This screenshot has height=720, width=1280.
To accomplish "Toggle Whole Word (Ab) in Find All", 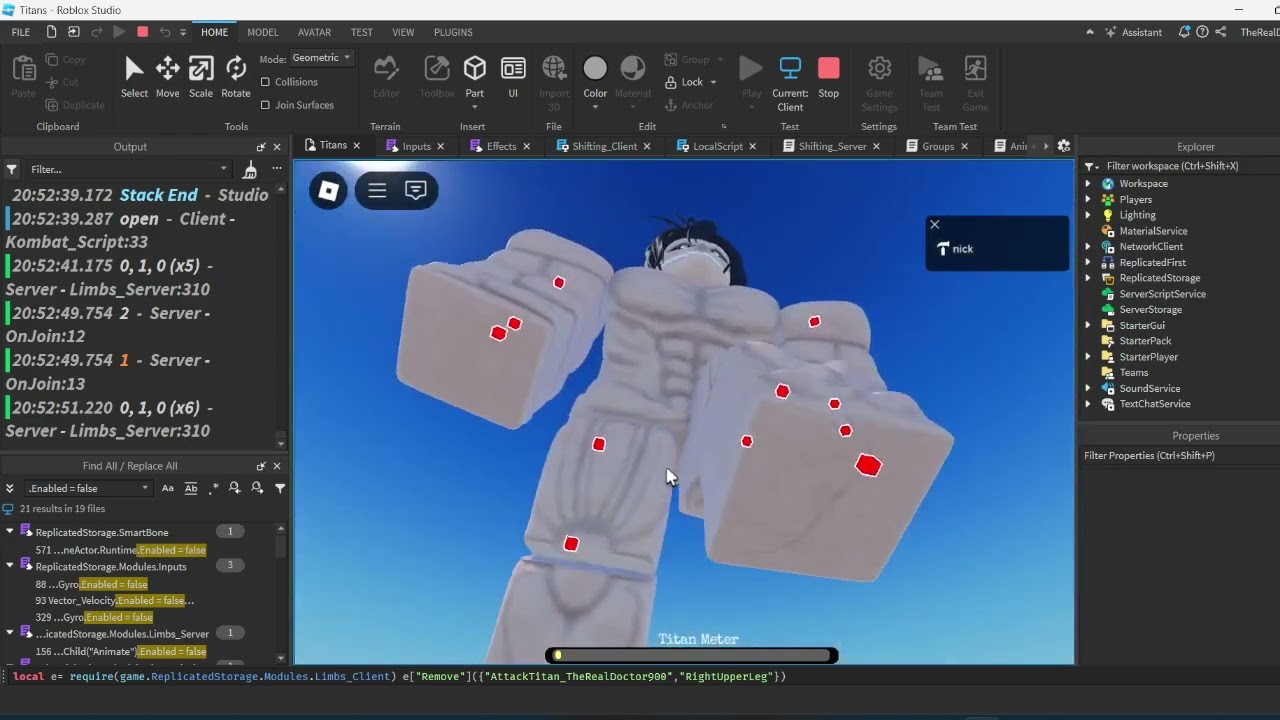I will click(x=191, y=488).
